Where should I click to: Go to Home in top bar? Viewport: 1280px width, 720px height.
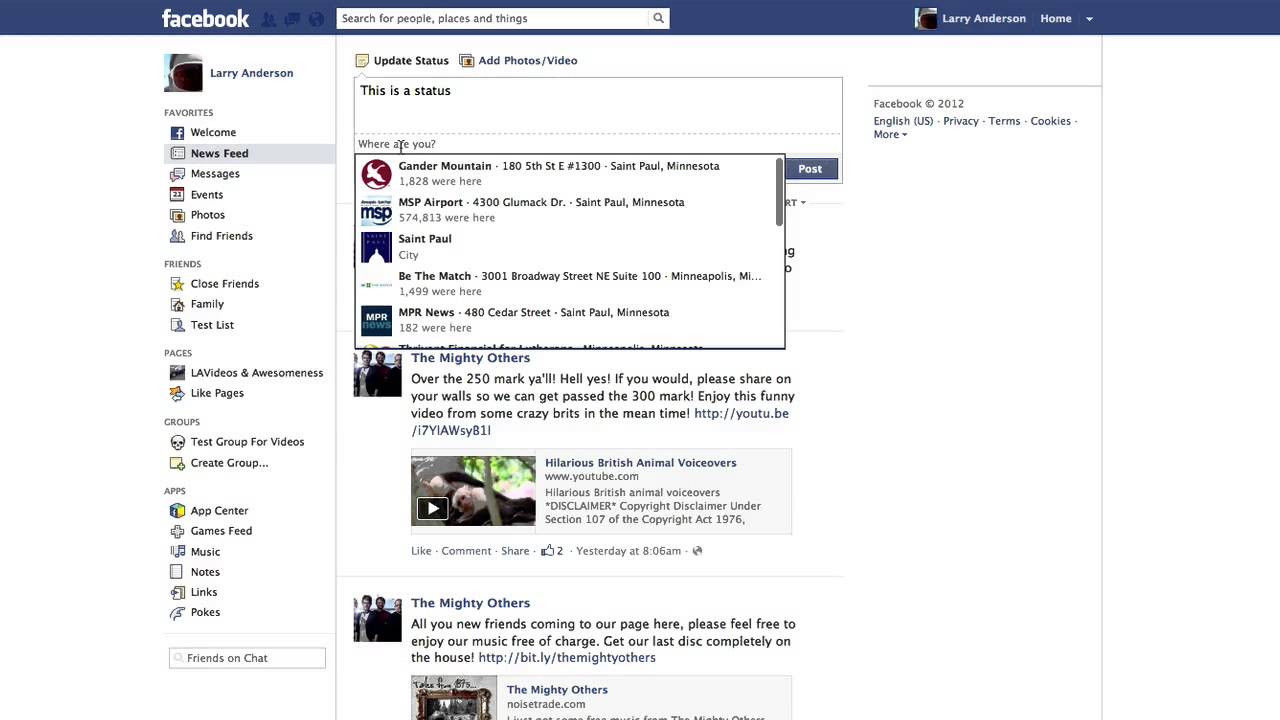point(1055,18)
